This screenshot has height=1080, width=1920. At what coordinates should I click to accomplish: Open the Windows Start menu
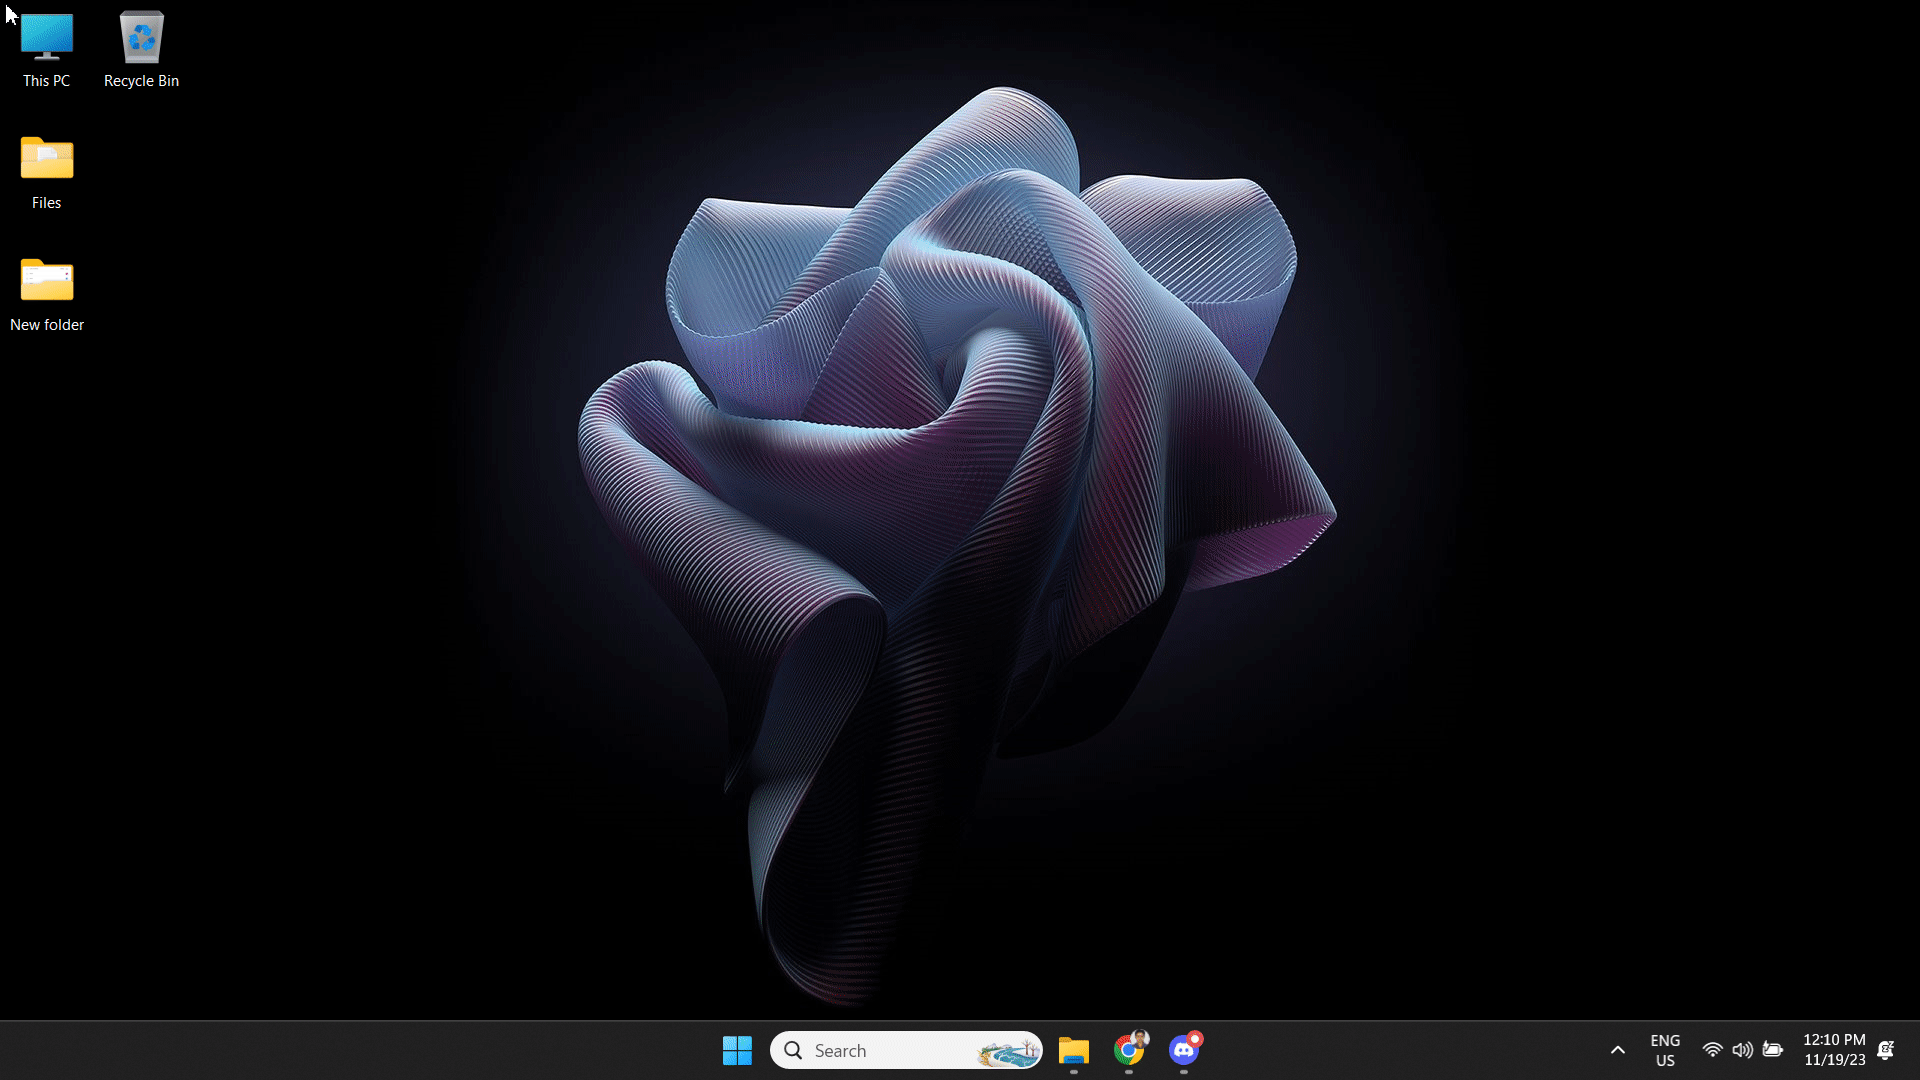coord(737,1050)
